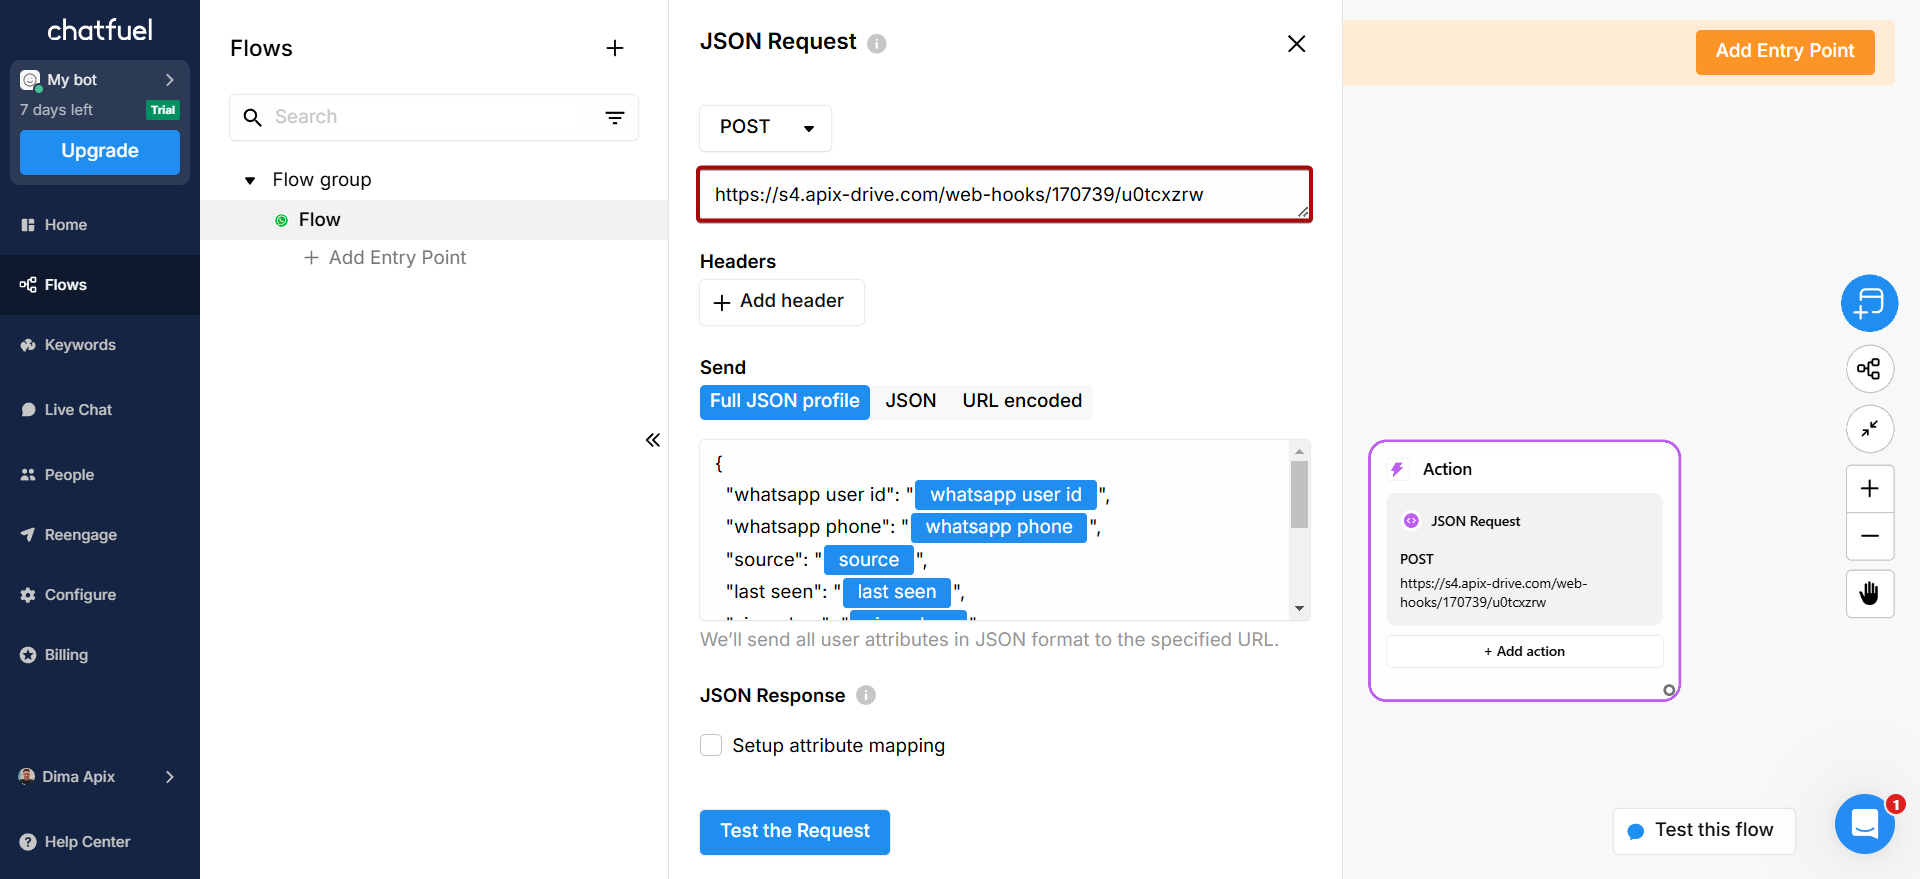
Task: Close the JSON Request panel
Action: click(x=1297, y=44)
